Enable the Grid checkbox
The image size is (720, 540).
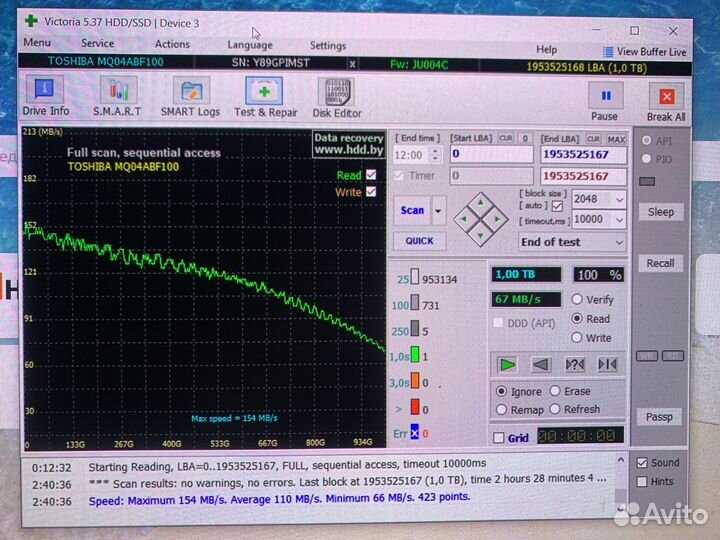pos(500,438)
